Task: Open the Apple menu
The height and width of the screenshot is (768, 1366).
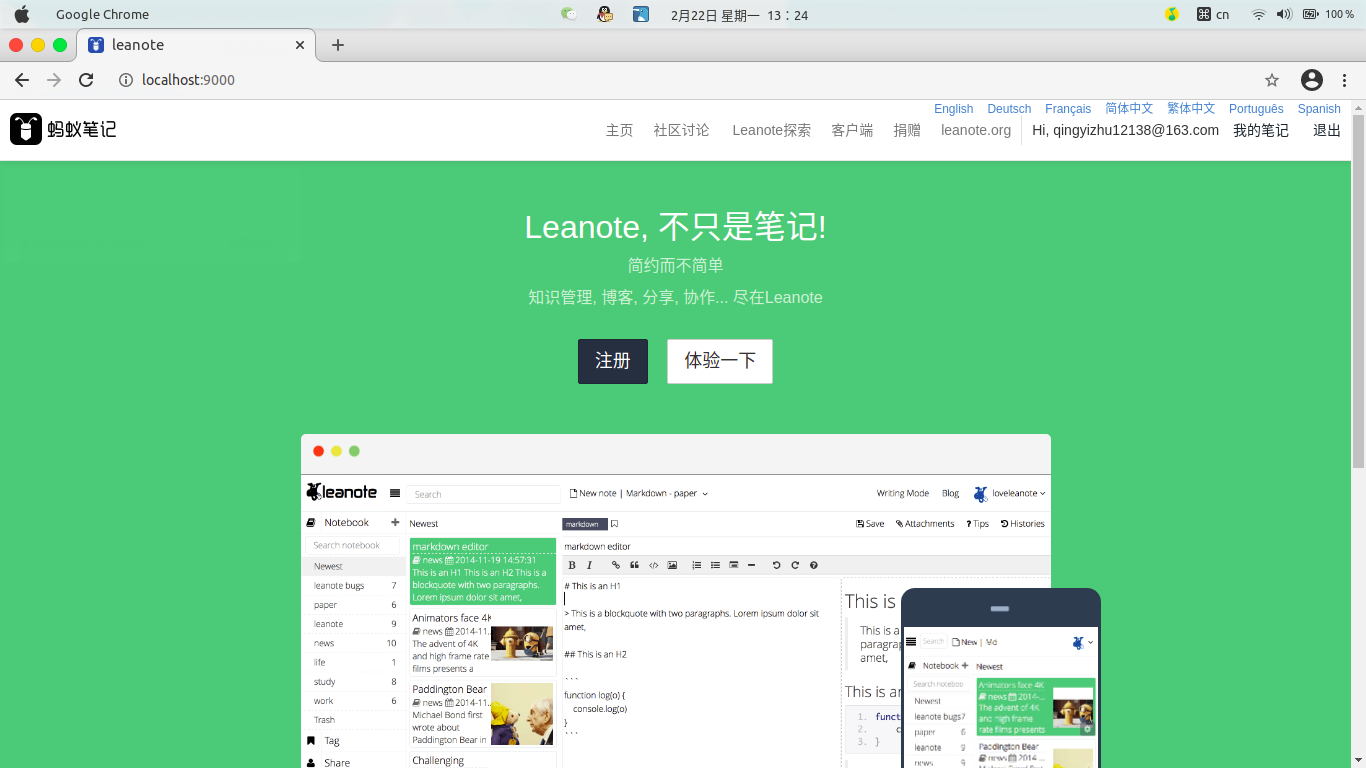Action: (x=21, y=14)
